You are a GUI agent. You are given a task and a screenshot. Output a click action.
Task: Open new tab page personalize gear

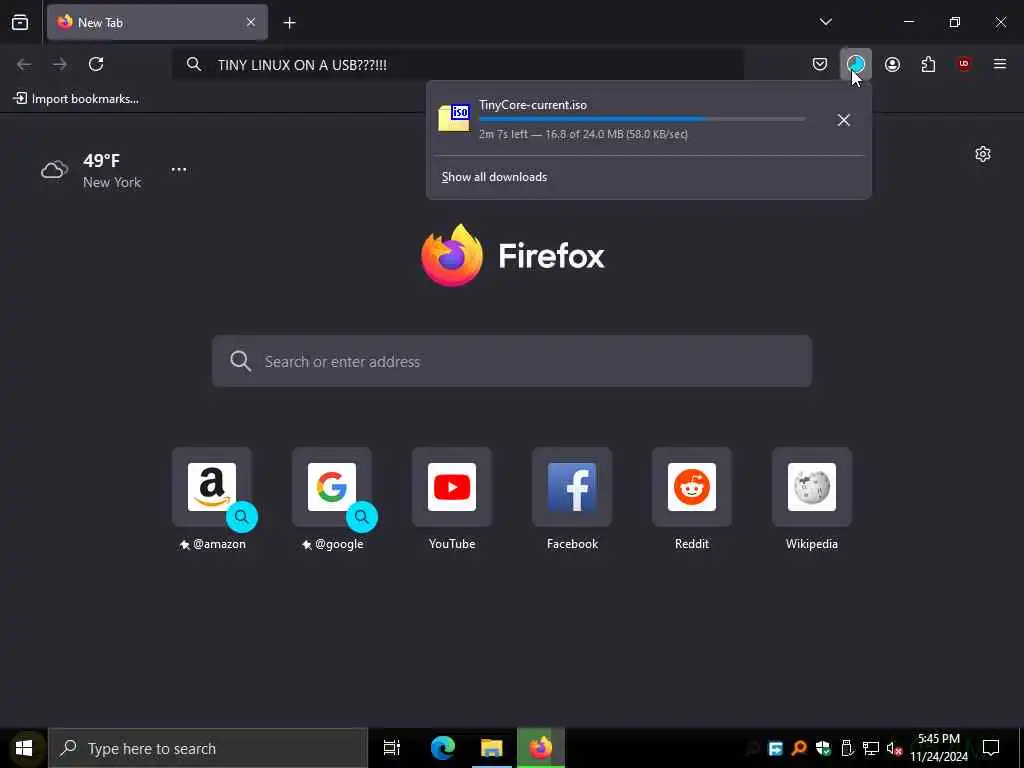point(983,154)
